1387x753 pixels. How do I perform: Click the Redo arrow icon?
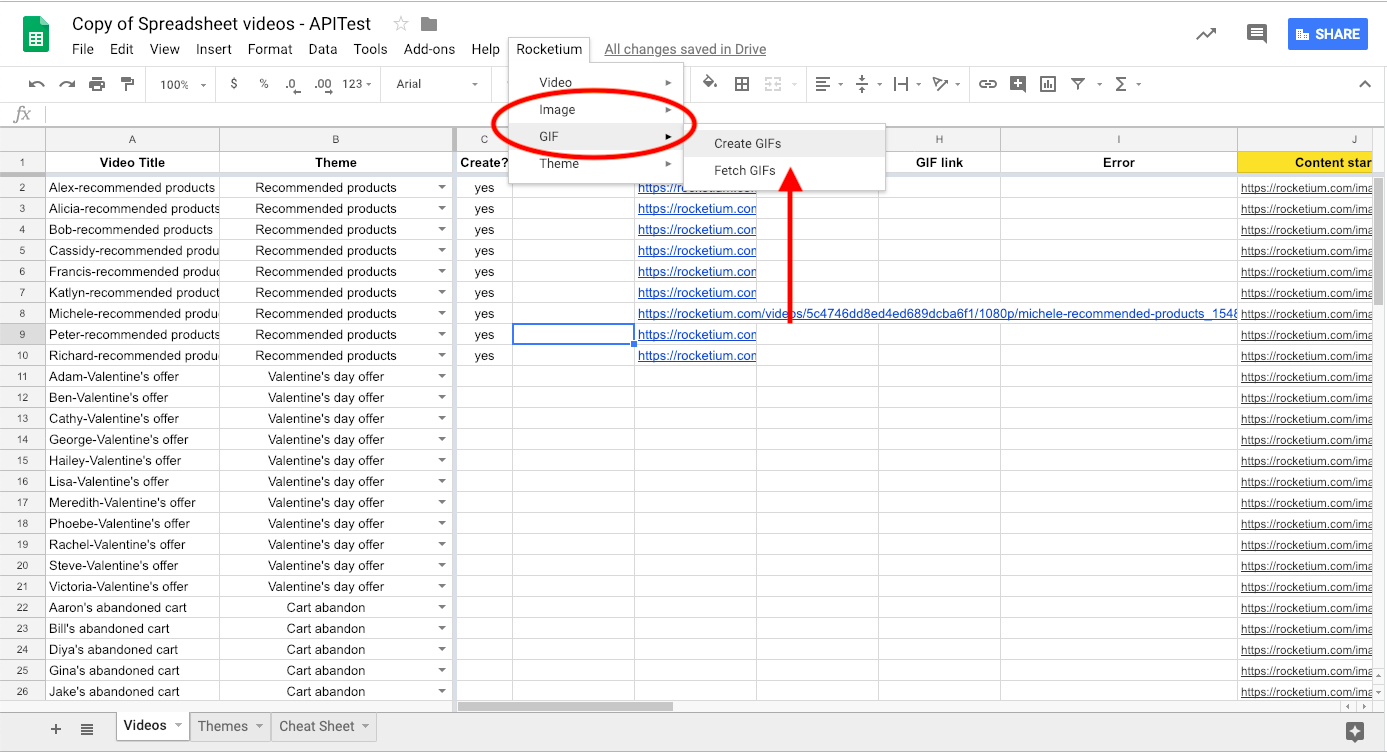67,84
